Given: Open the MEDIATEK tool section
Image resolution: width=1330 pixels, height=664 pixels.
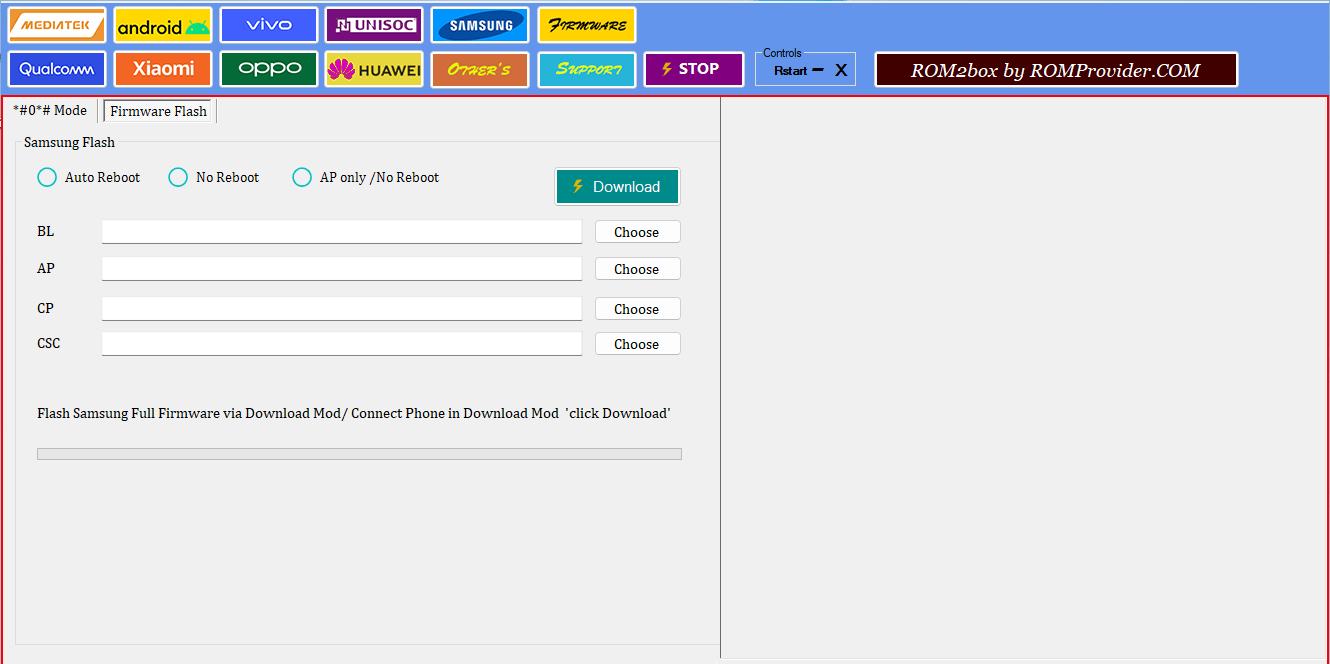Looking at the screenshot, I should pyautogui.click(x=56, y=24).
